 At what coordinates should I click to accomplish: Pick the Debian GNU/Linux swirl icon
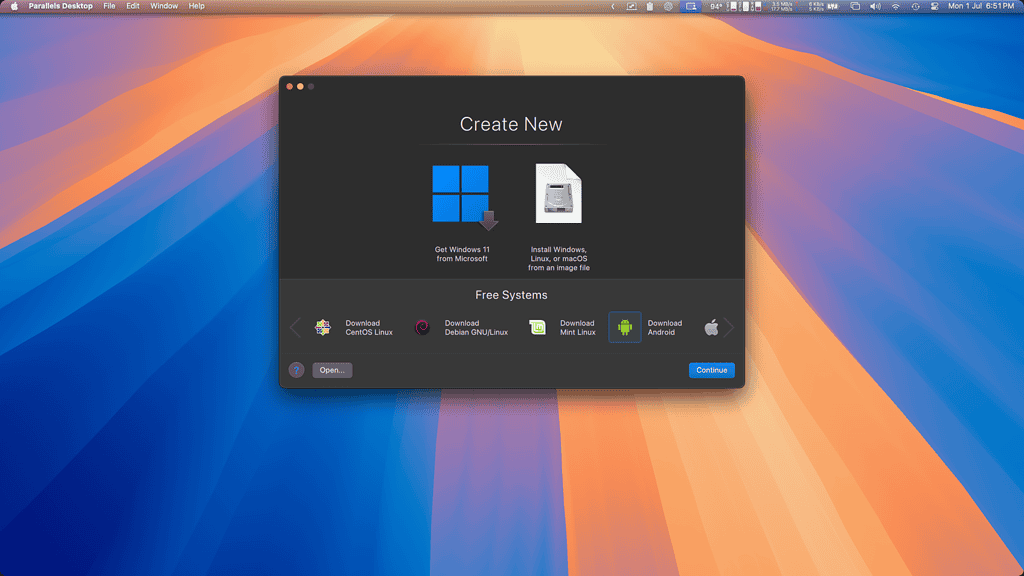pyautogui.click(x=422, y=327)
